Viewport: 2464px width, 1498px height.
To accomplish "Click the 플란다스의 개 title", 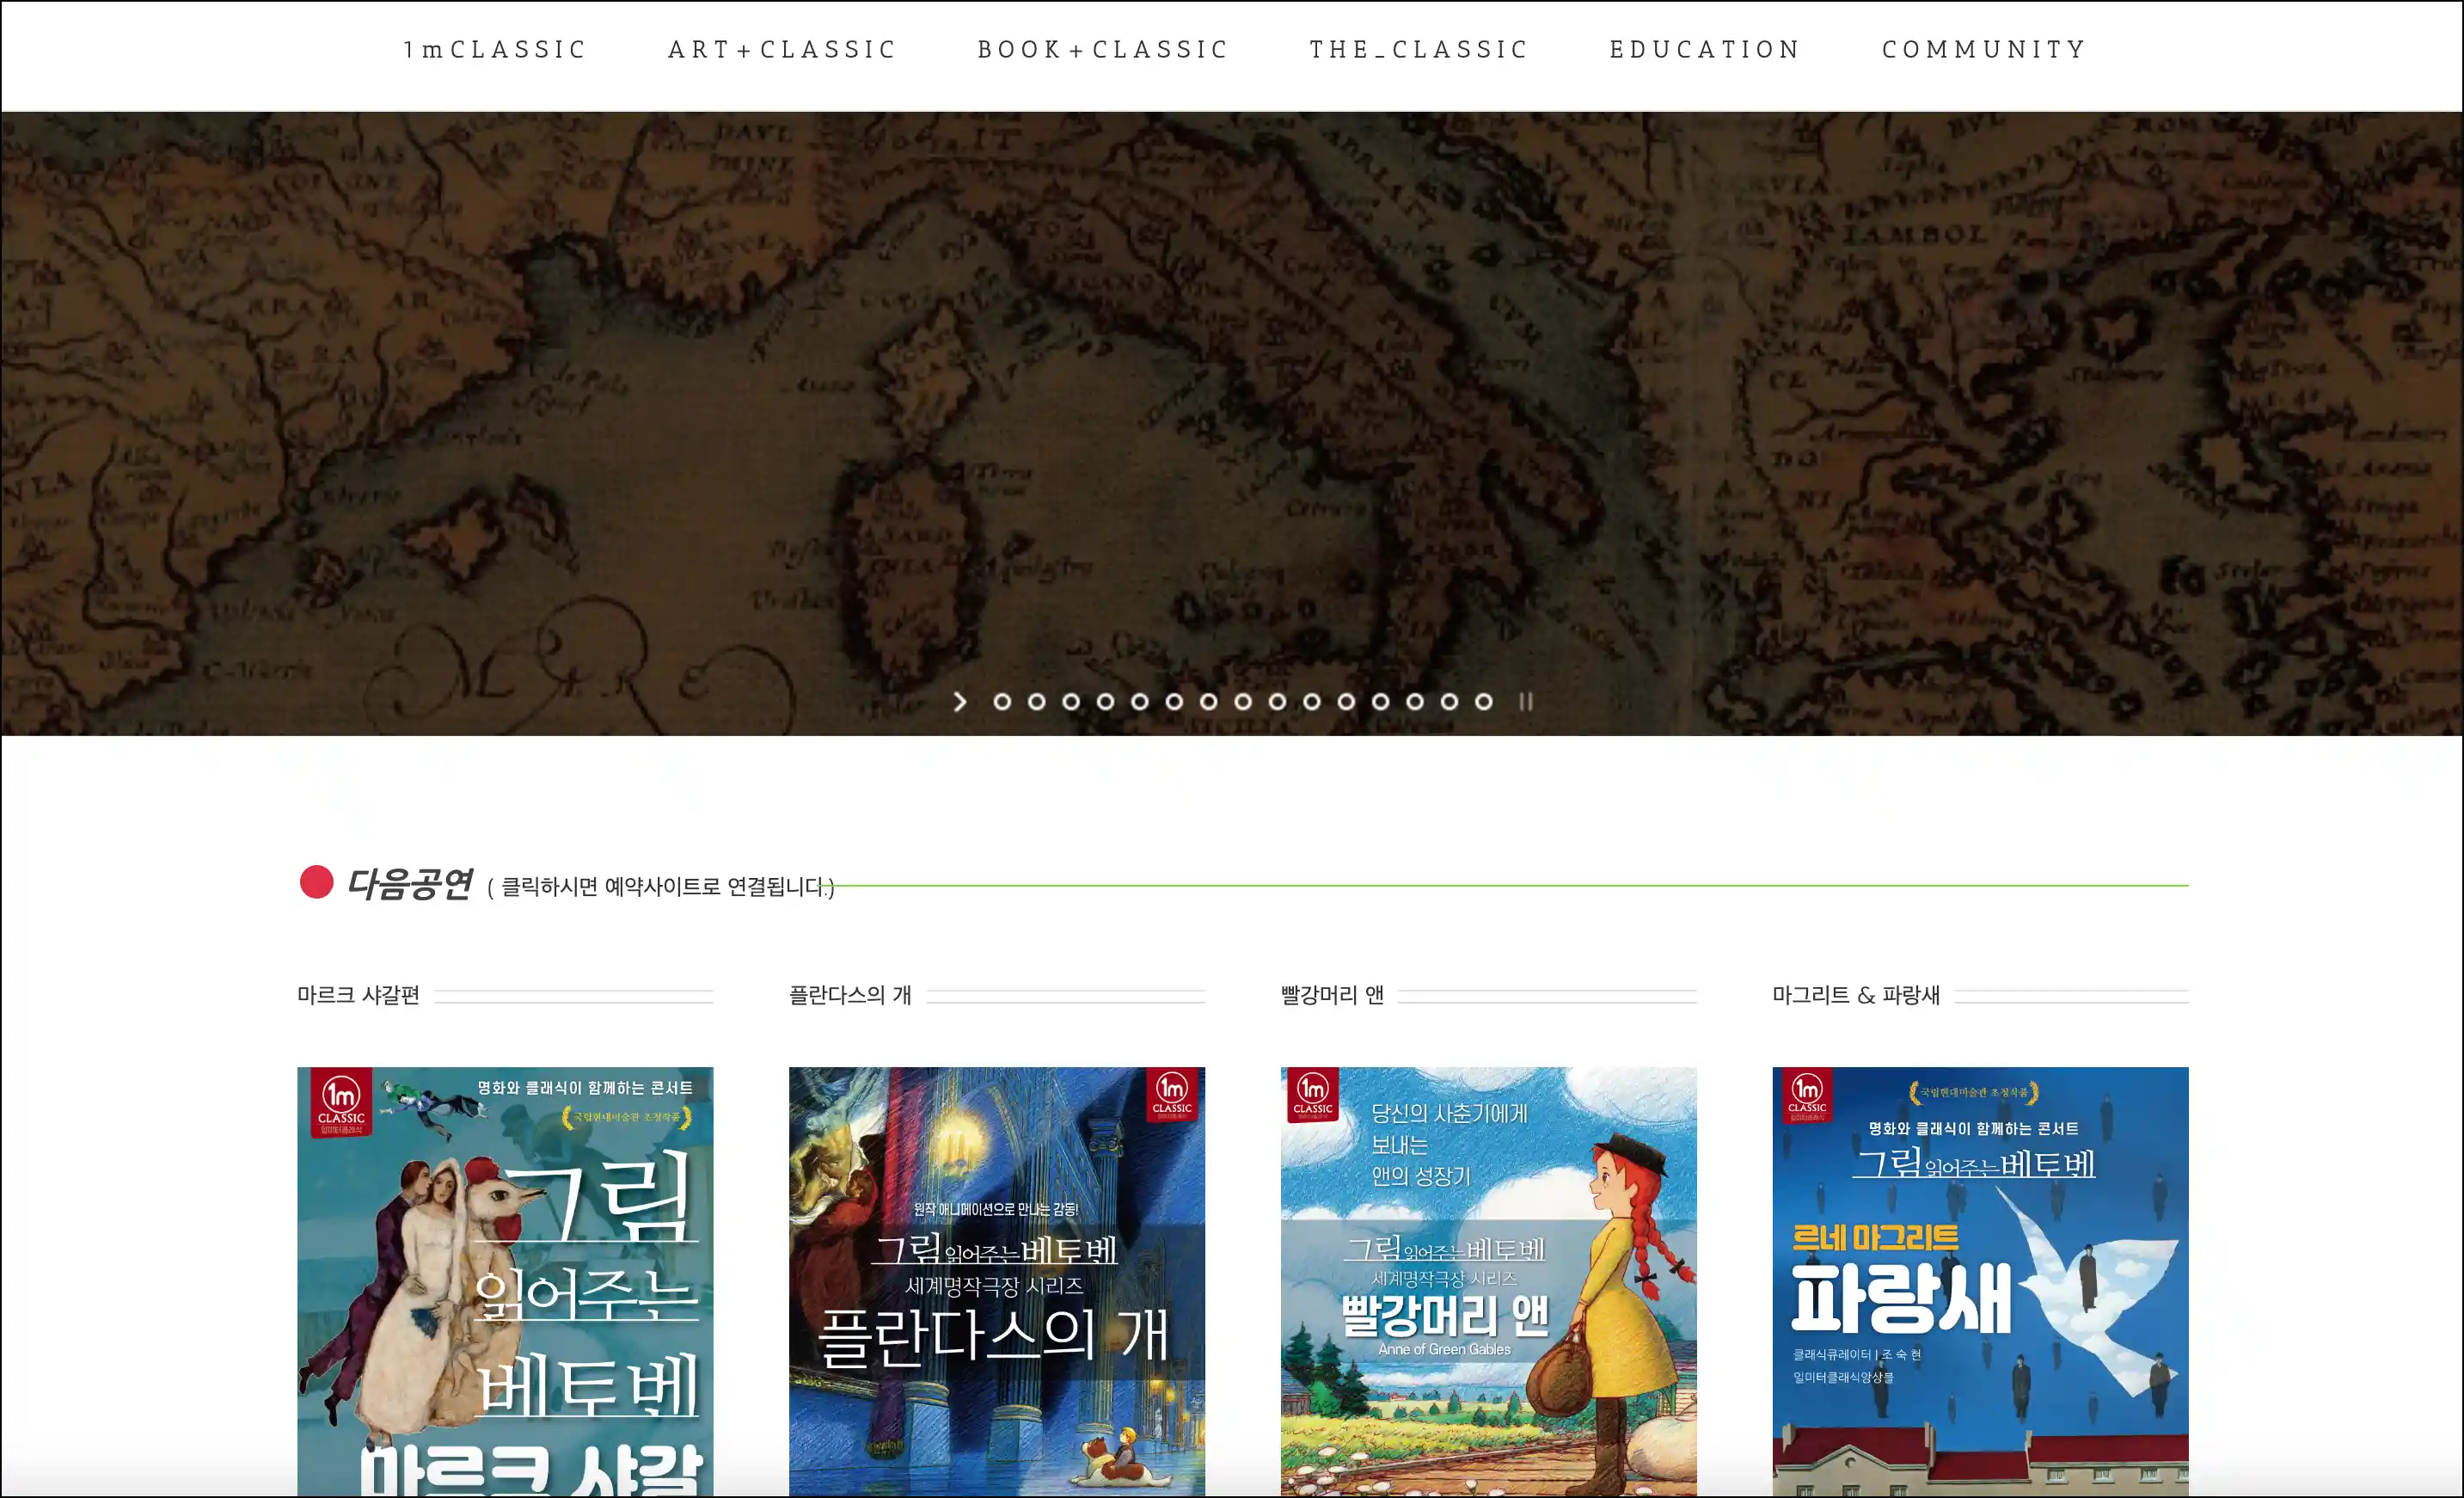I will [850, 995].
